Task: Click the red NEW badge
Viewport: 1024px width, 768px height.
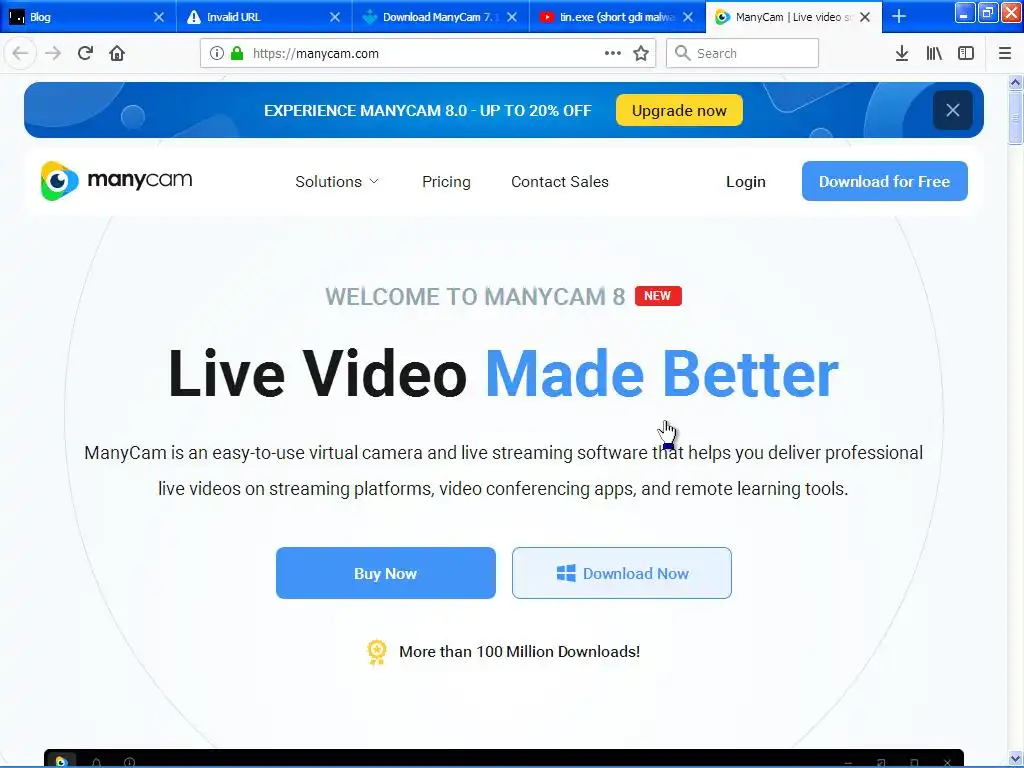Action: [658, 296]
